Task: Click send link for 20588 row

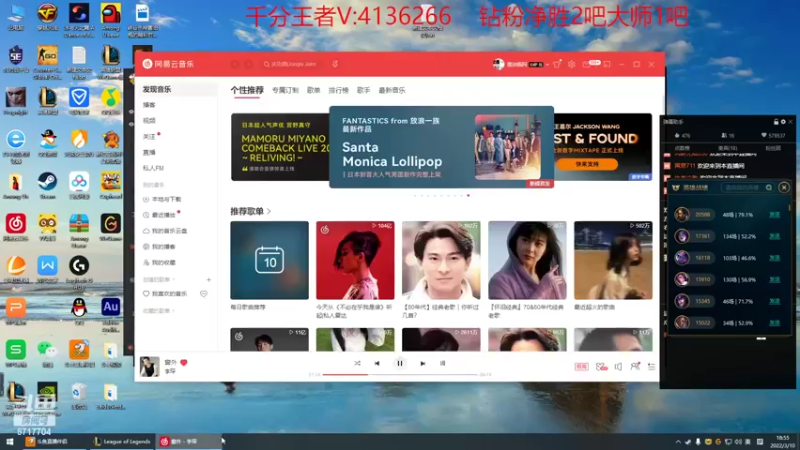Action: [x=774, y=215]
